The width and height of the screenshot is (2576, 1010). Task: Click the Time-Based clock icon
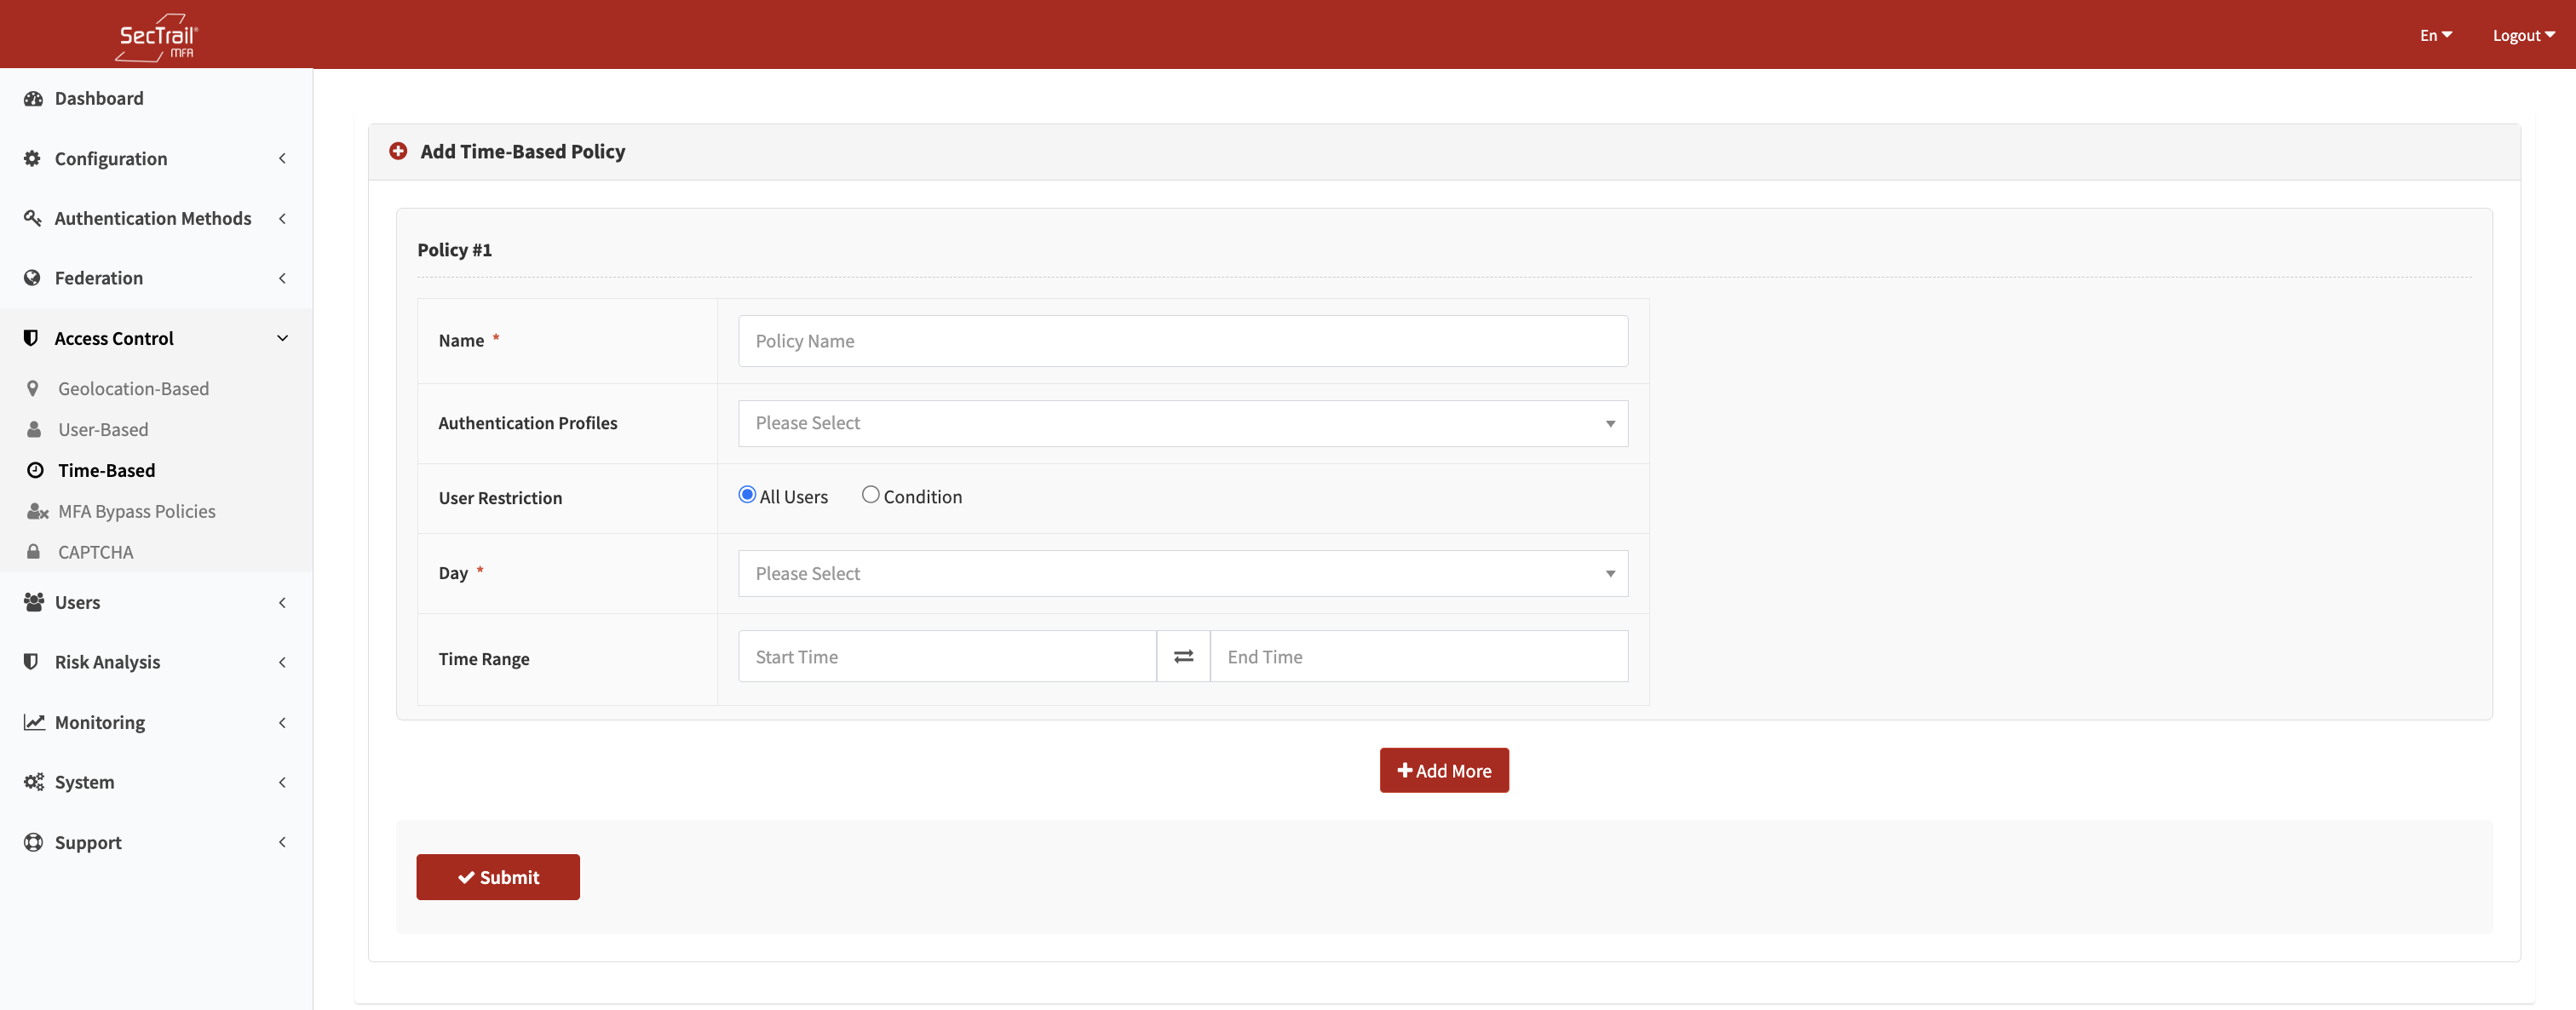[35, 470]
